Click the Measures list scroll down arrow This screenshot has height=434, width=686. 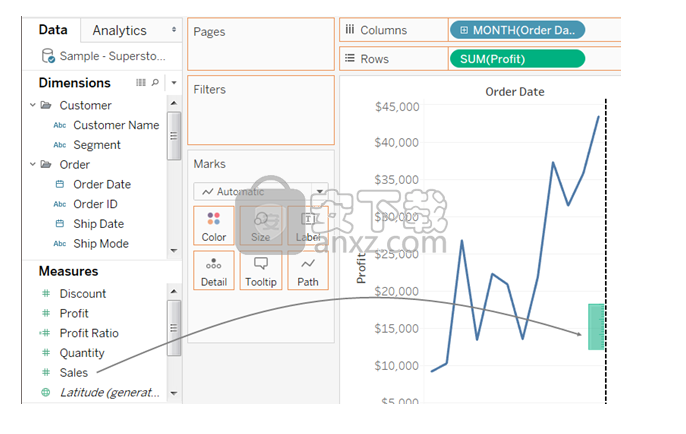pyautogui.click(x=174, y=393)
